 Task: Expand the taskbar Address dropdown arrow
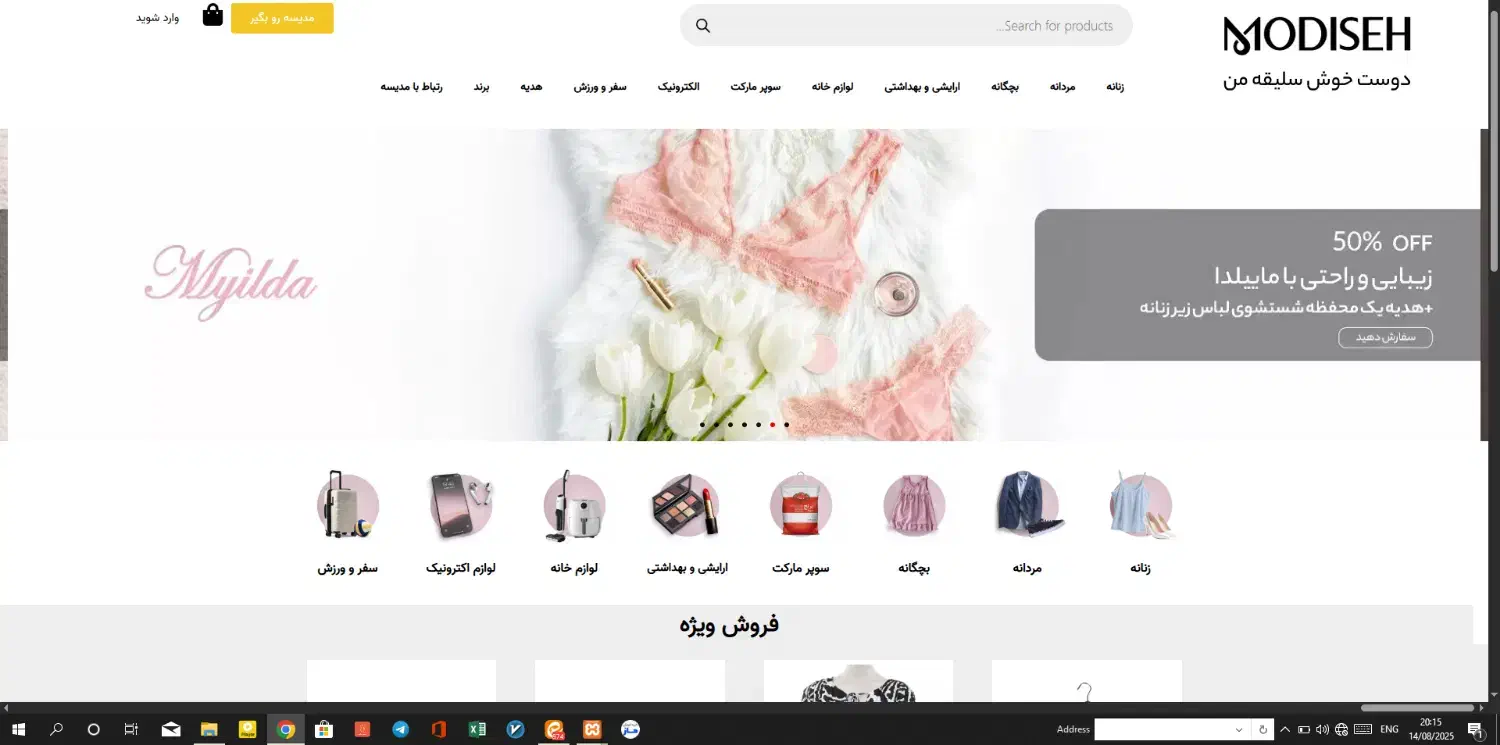(x=1239, y=730)
